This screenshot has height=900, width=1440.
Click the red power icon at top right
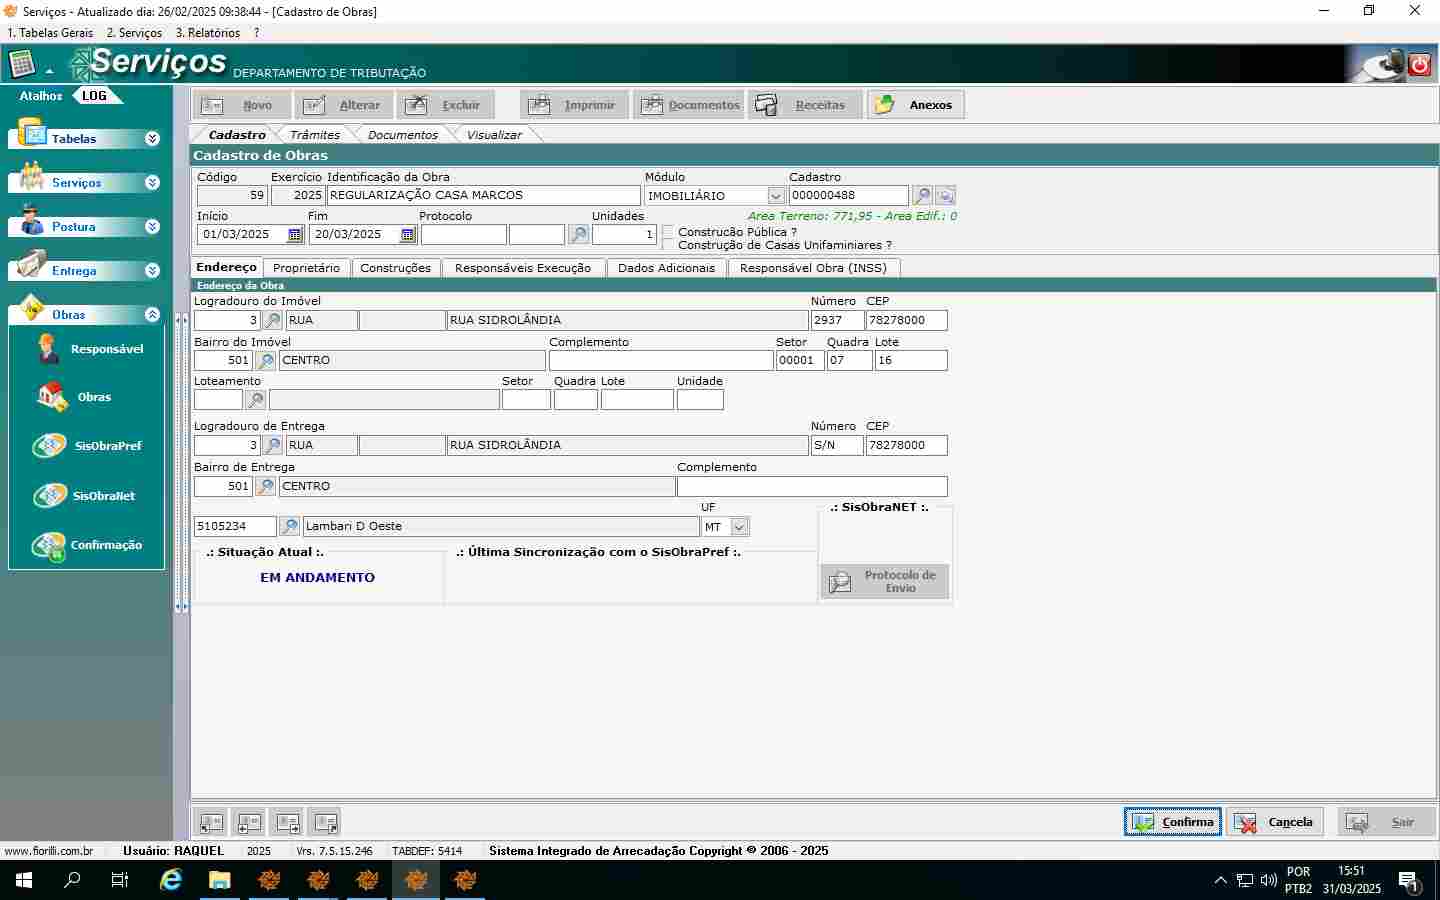[1419, 65]
